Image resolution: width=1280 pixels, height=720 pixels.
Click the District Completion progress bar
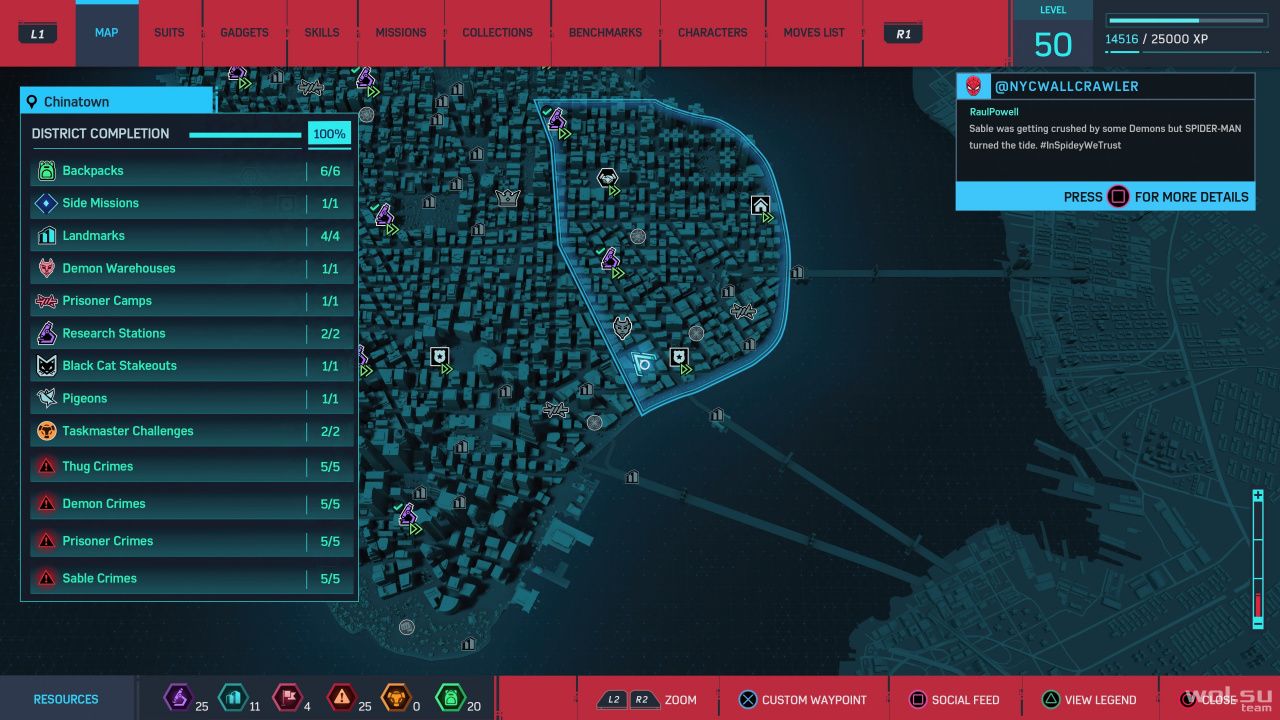[x=245, y=135]
